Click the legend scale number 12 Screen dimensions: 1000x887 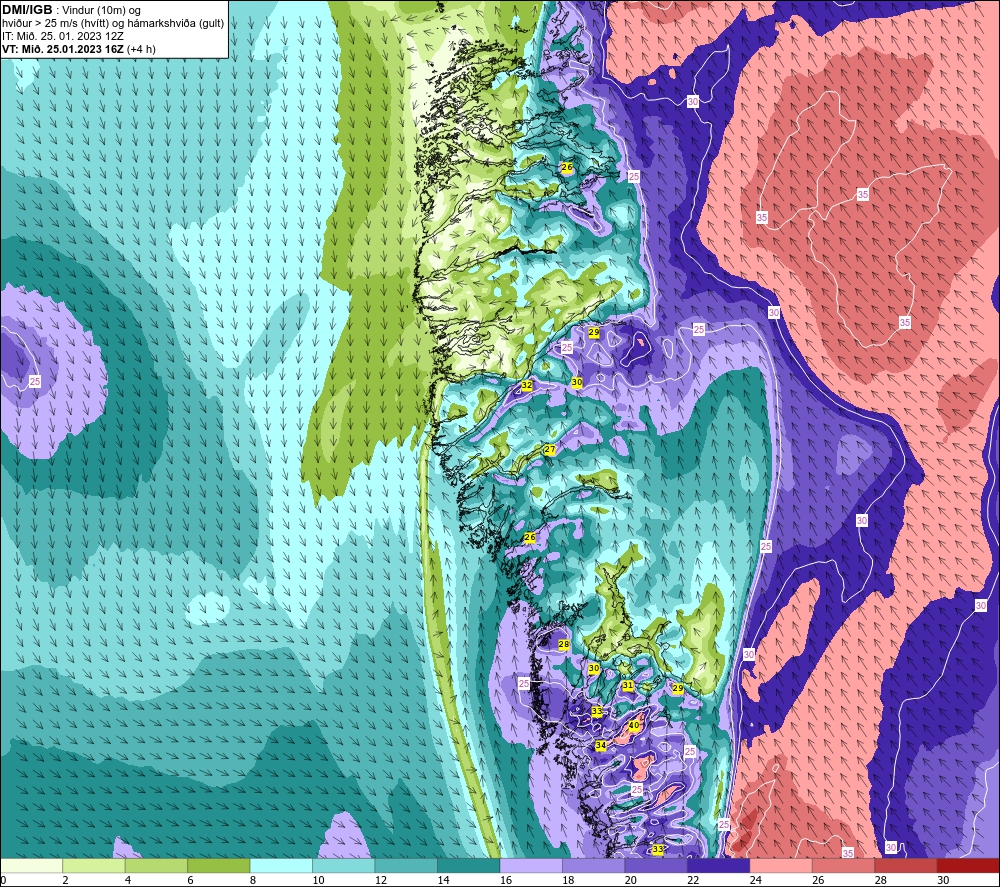click(381, 880)
